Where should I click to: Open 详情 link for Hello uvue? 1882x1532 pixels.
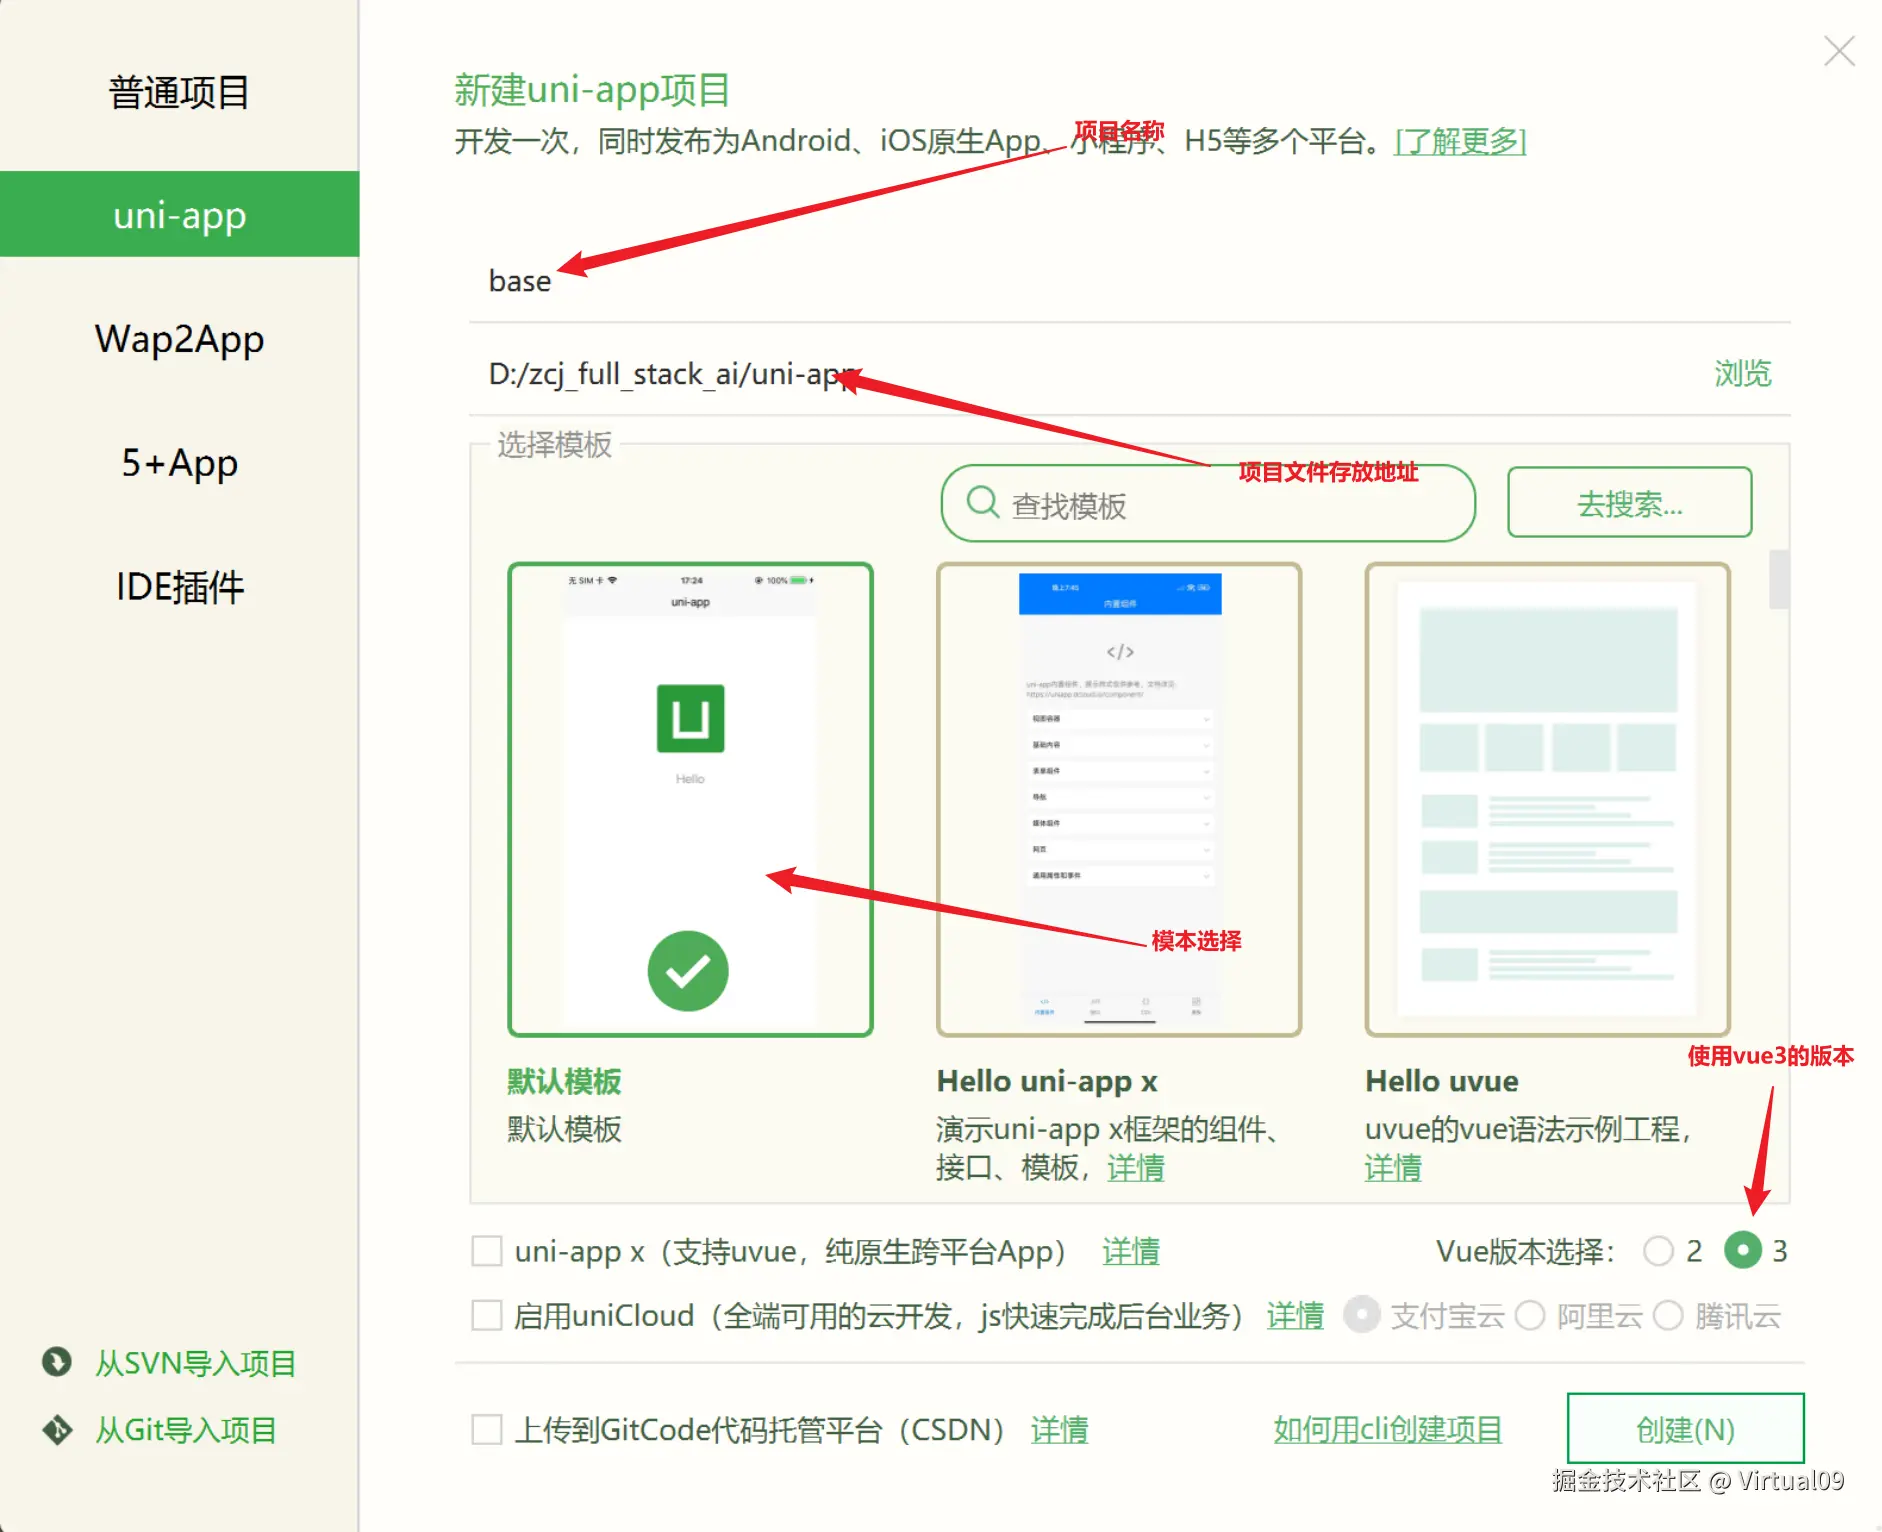(x=1393, y=1167)
